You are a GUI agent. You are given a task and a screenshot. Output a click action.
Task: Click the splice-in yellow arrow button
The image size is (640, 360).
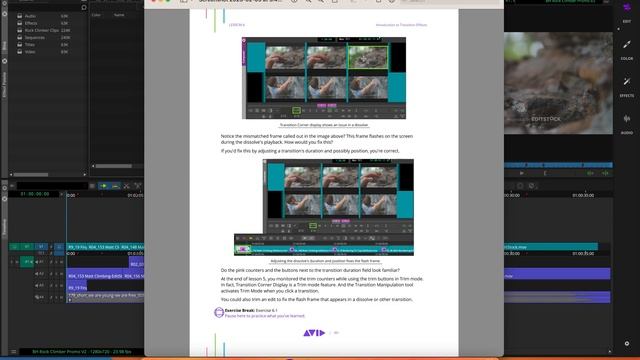[104, 186]
